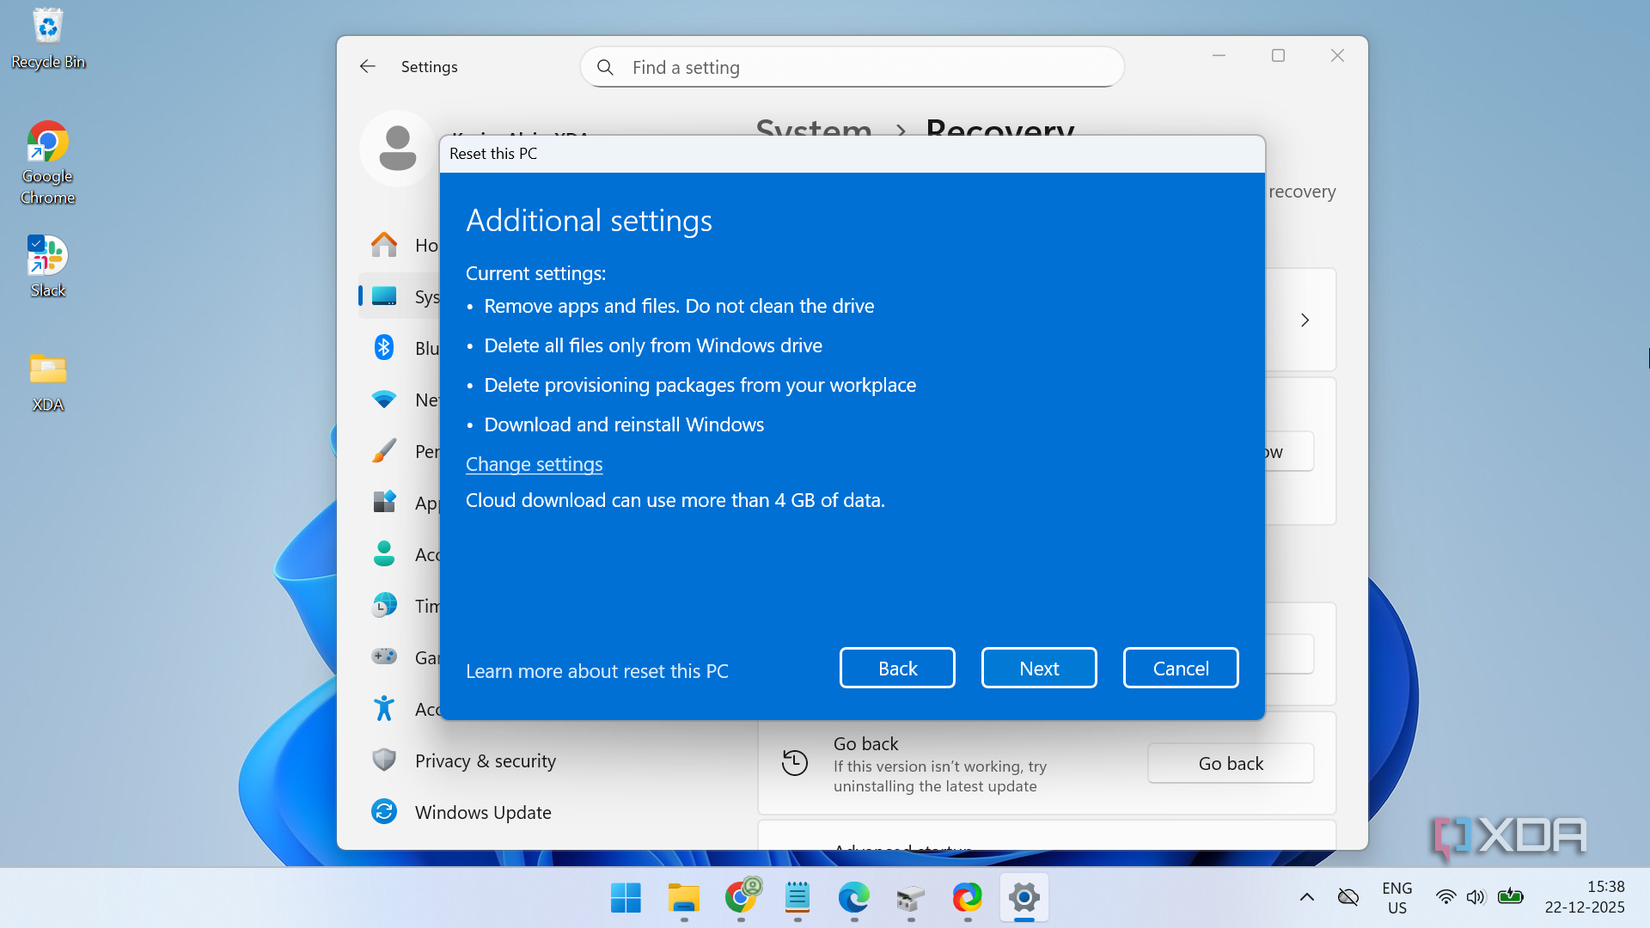The image size is (1650, 928).
Task: Click the battery tray icon
Action: coord(1510,897)
